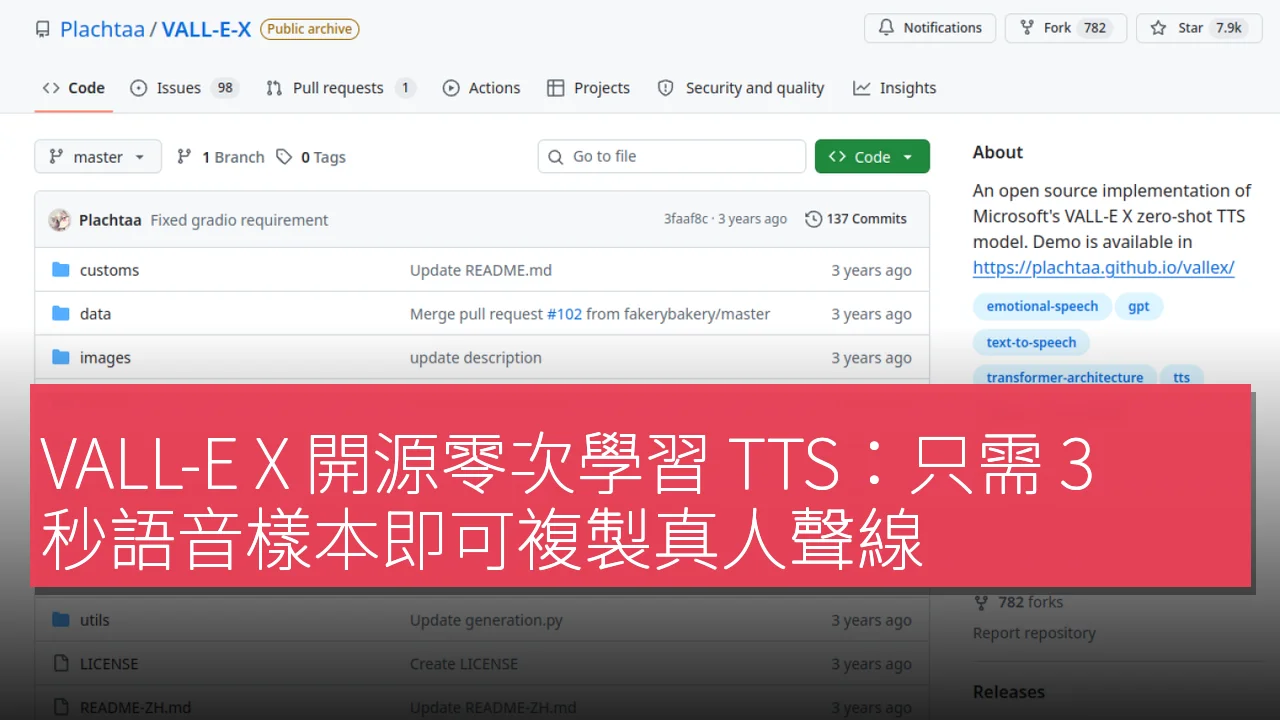Open the utils folder

(x=95, y=620)
